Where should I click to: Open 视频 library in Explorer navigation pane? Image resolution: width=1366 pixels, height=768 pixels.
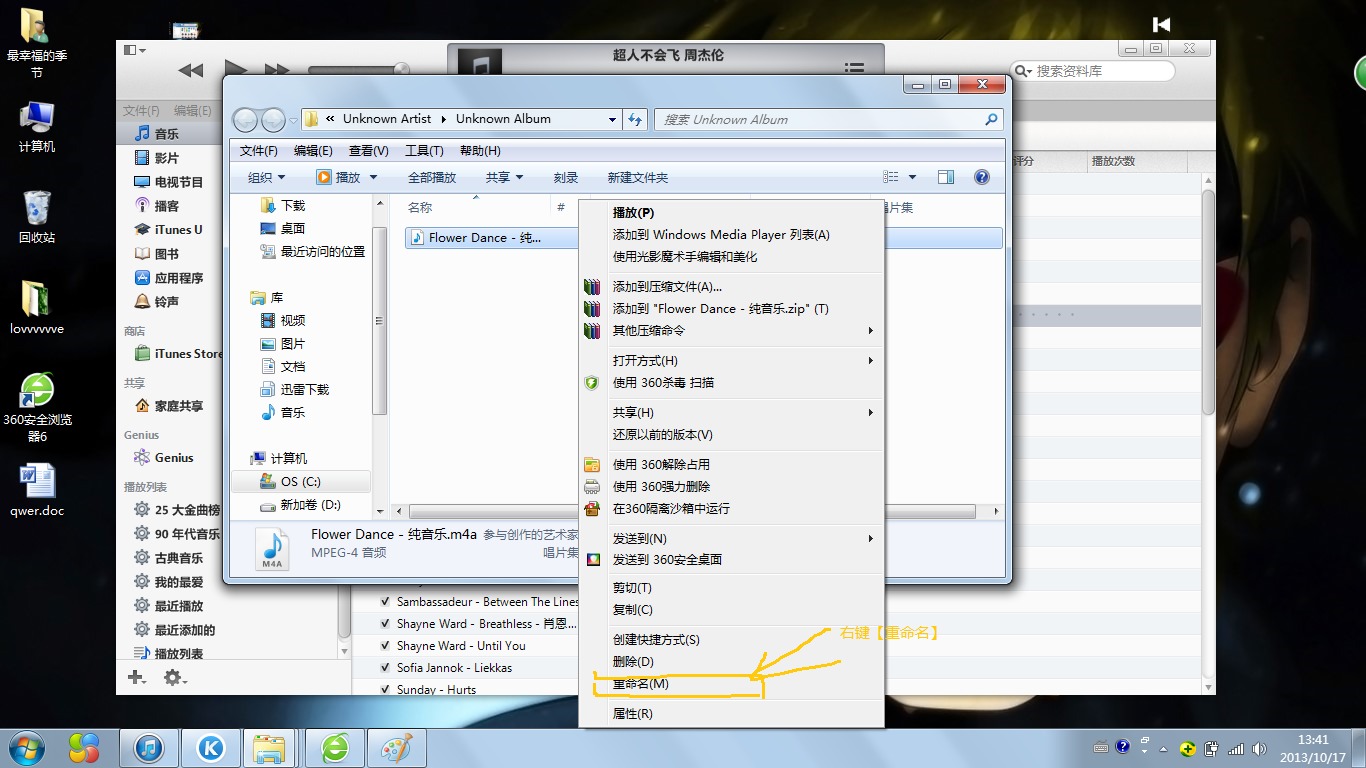pyautogui.click(x=283, y=320)
